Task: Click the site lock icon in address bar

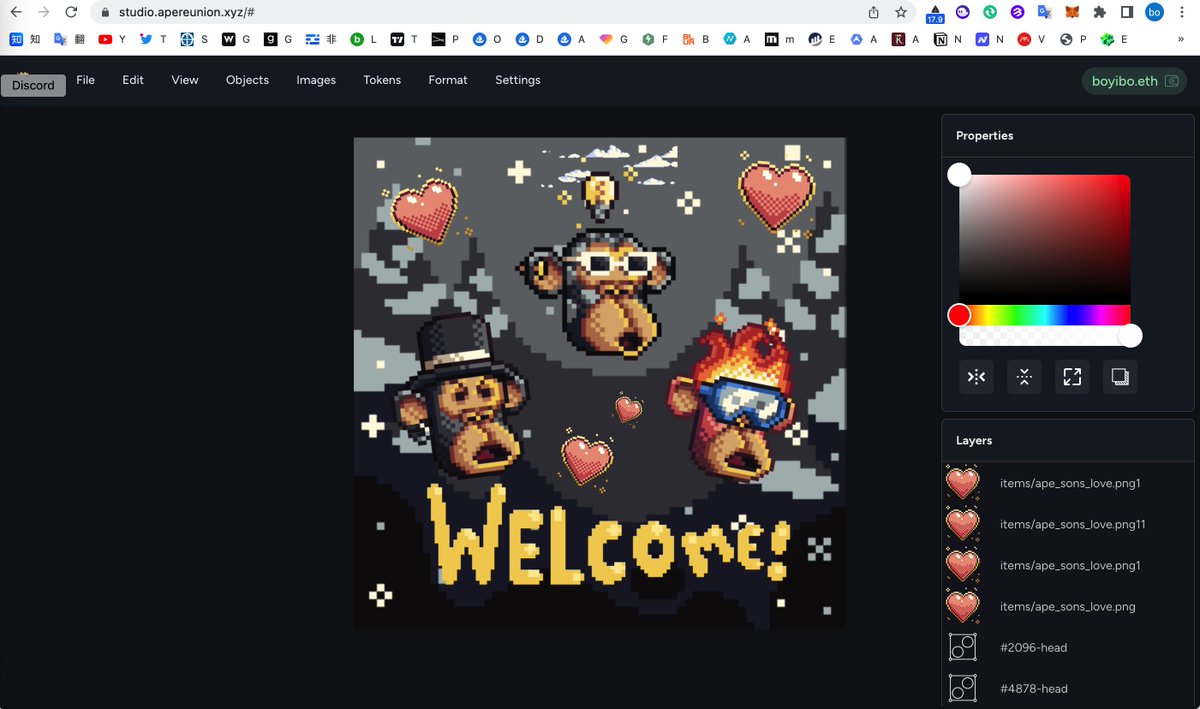Action: (106, 12)
